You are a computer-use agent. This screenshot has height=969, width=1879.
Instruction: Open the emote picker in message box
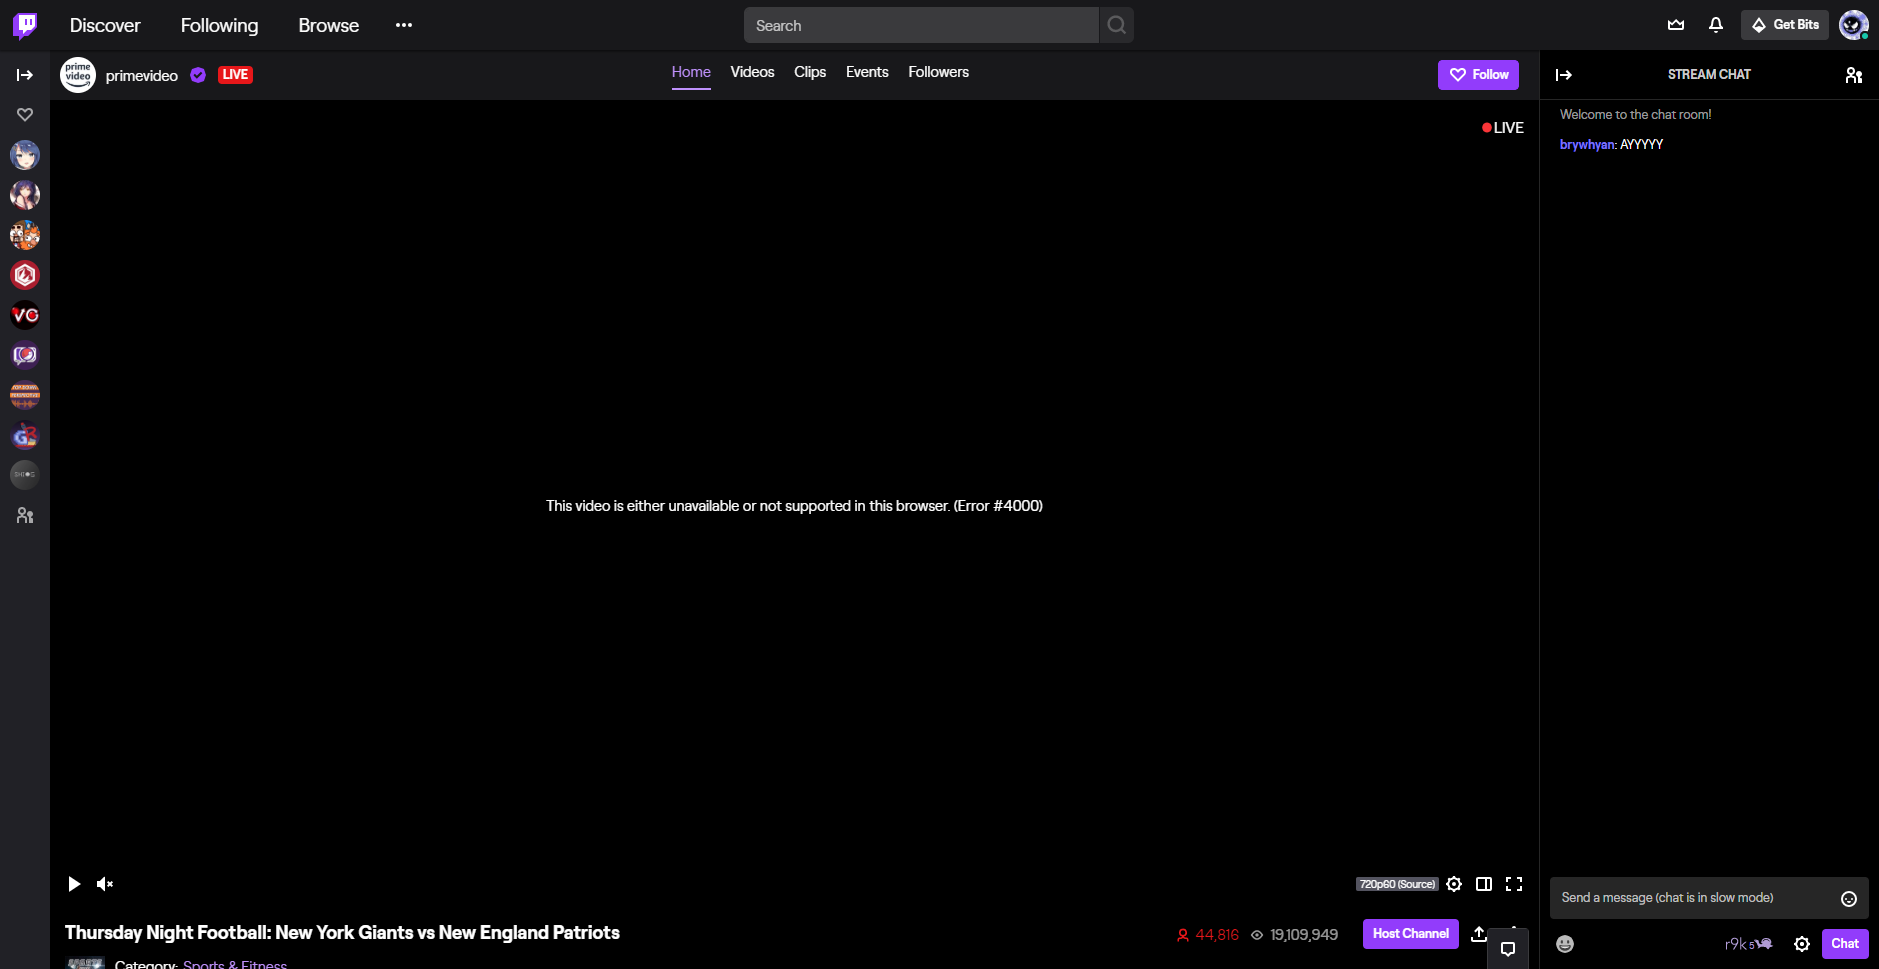tap(1849, 899)
